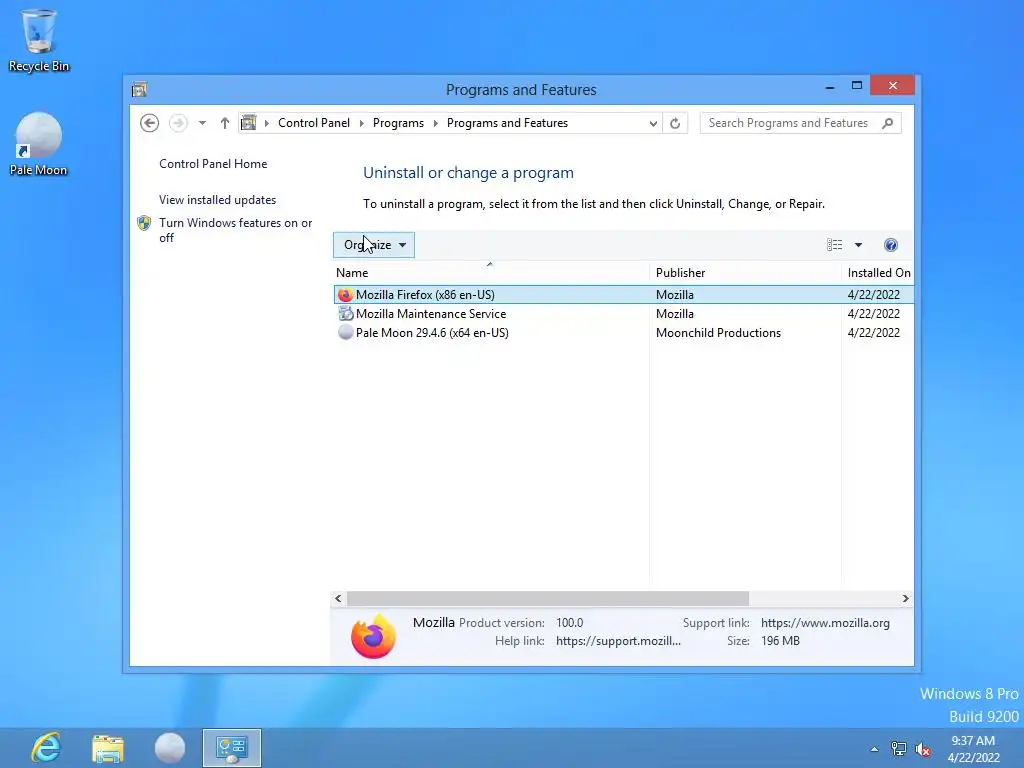Click Programs and Features breadcrumb segment
1024x768 pixels.
[x=507, y=123]
